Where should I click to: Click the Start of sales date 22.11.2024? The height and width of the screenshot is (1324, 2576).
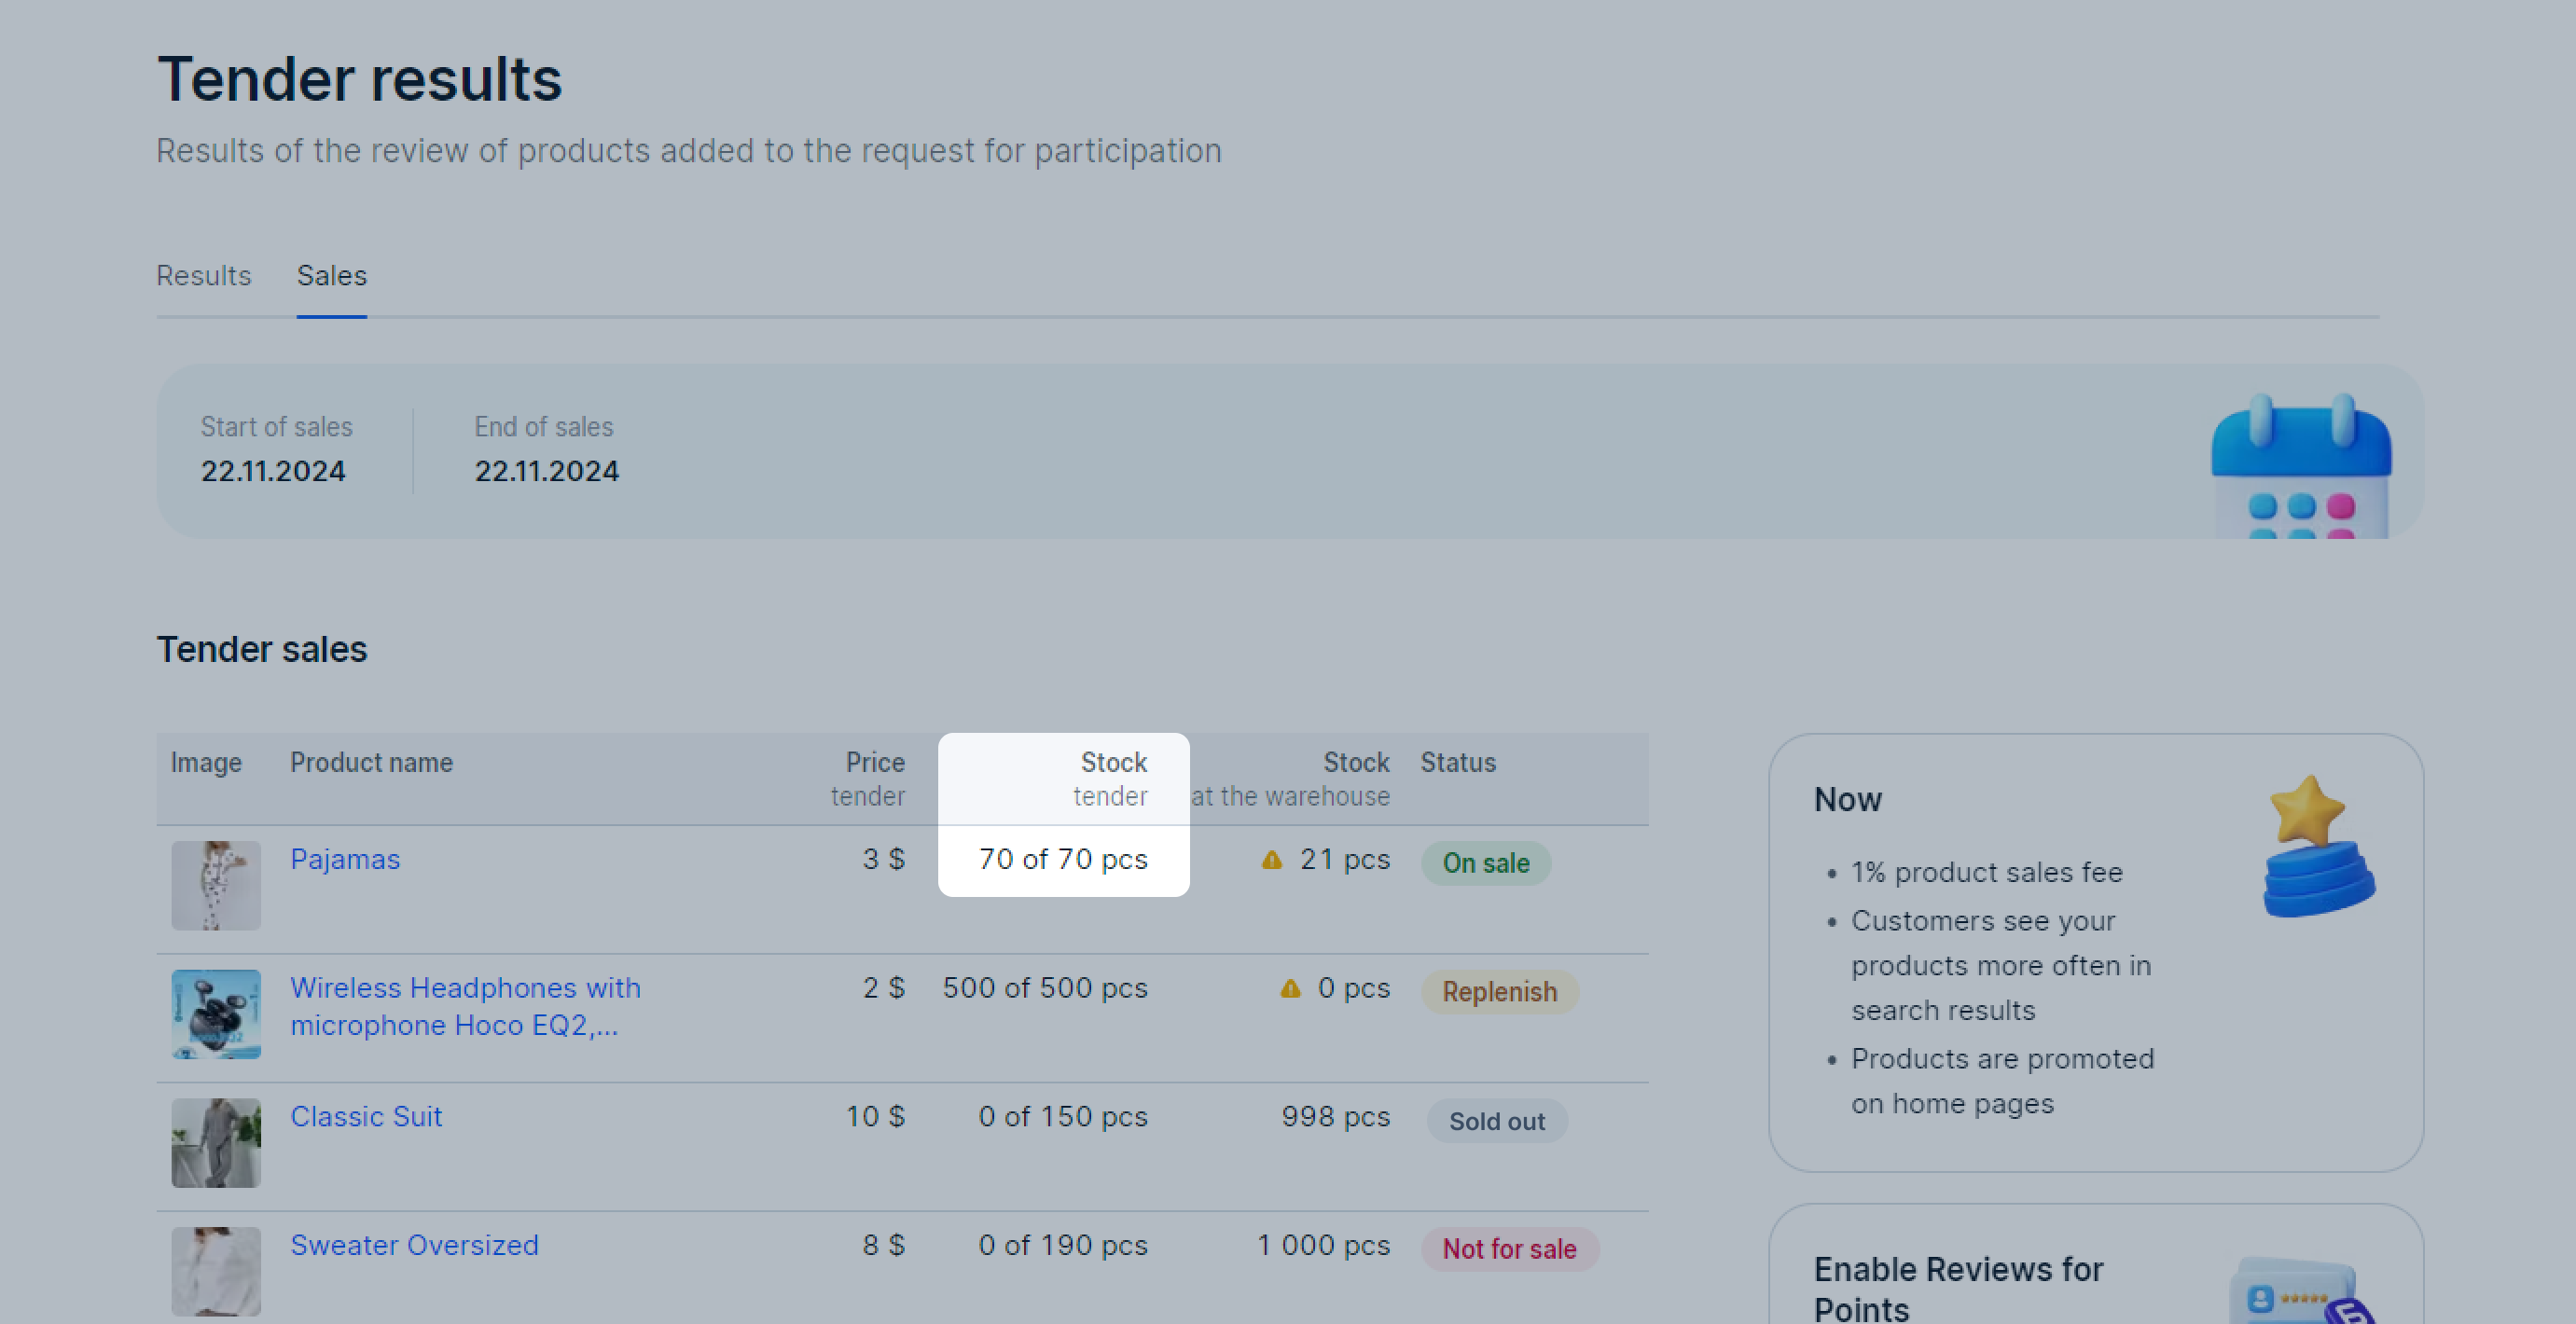pos(273,471)
